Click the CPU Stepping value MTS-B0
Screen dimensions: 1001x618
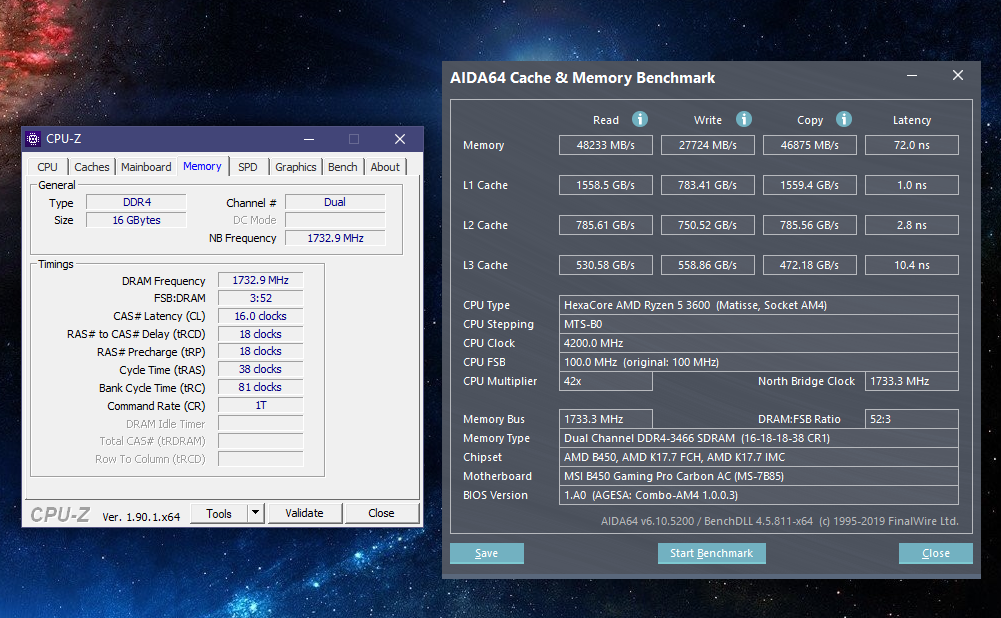758,324
